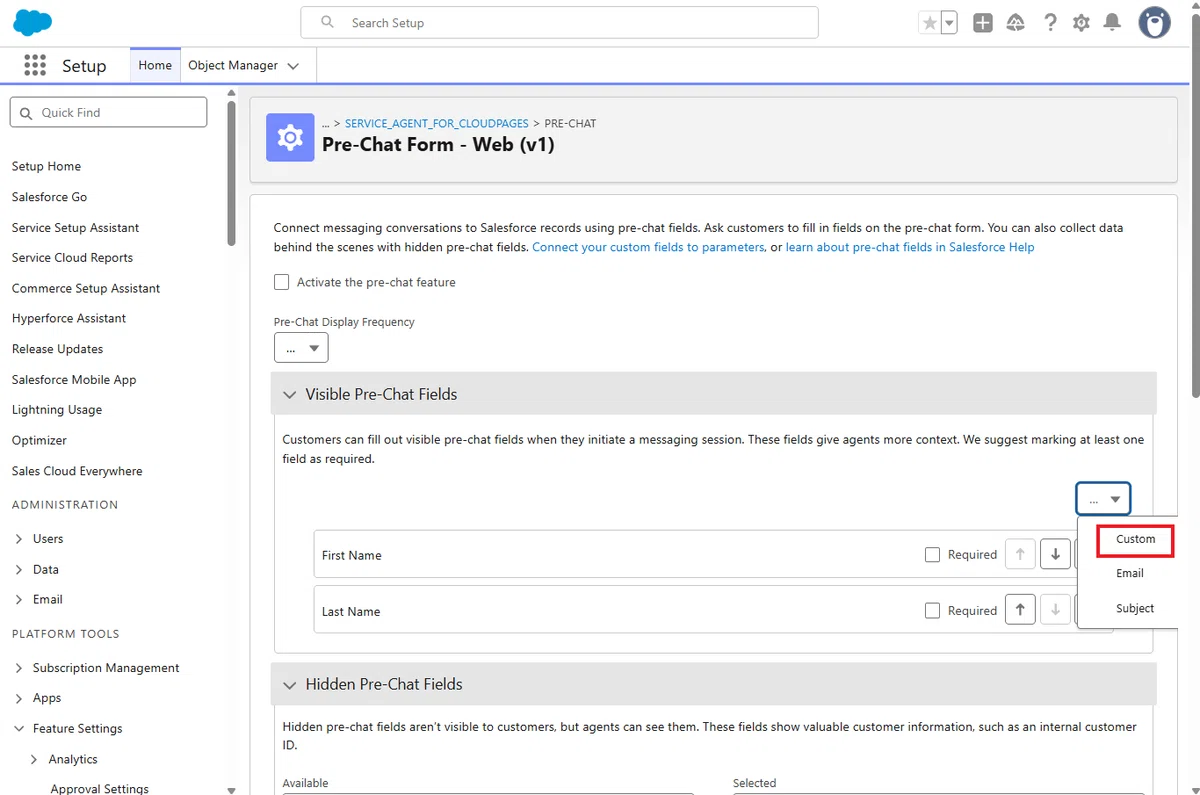
Task: Move Last Name field up
Action: (x=1020, y=610)
